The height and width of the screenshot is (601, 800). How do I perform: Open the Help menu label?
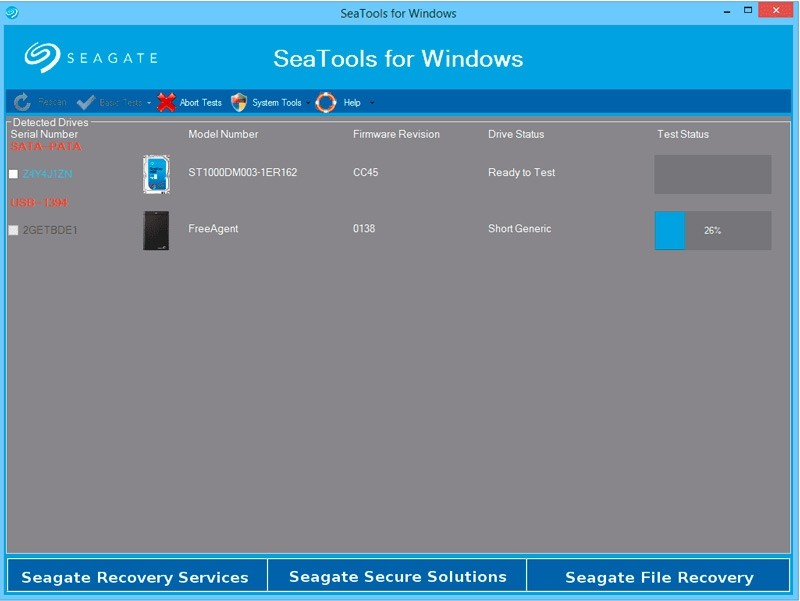tap(352, 103)
